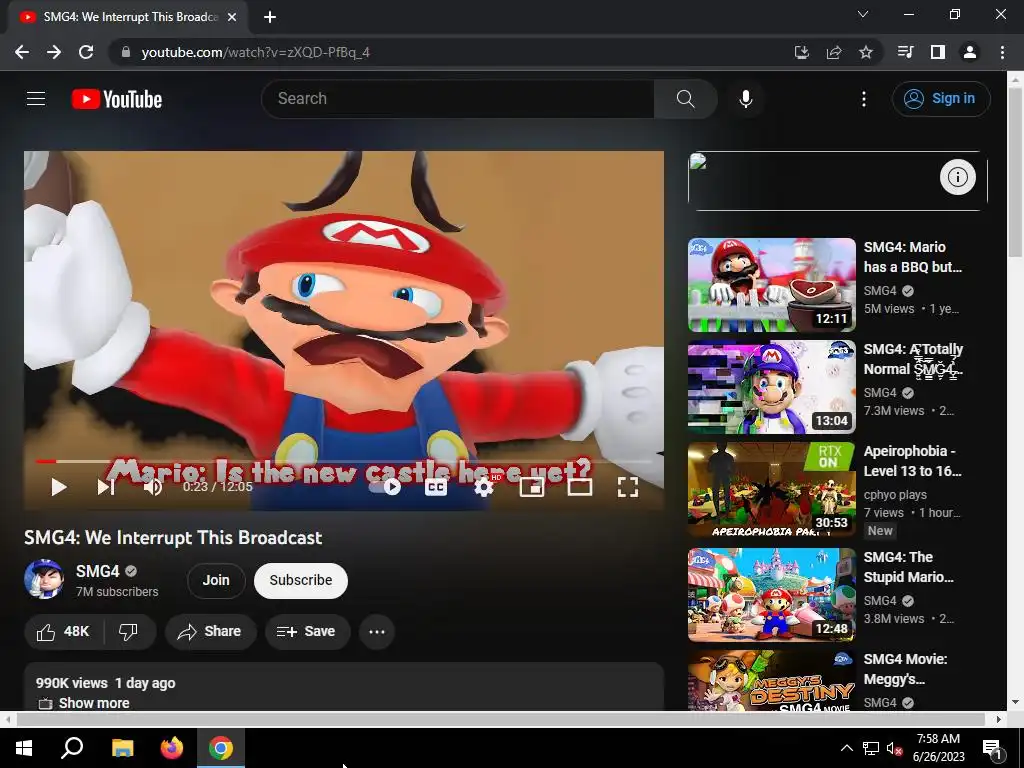Click the horizontal scrollbar
Screen dimensions: 1024x768
click(x=500, y=719)
